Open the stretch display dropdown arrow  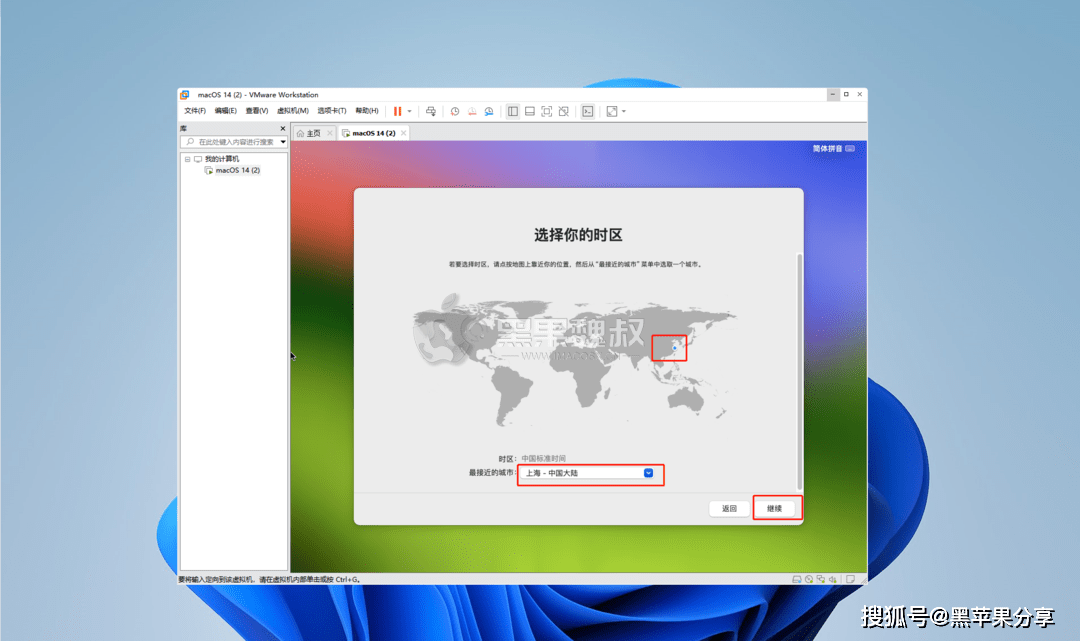(624, 111)
